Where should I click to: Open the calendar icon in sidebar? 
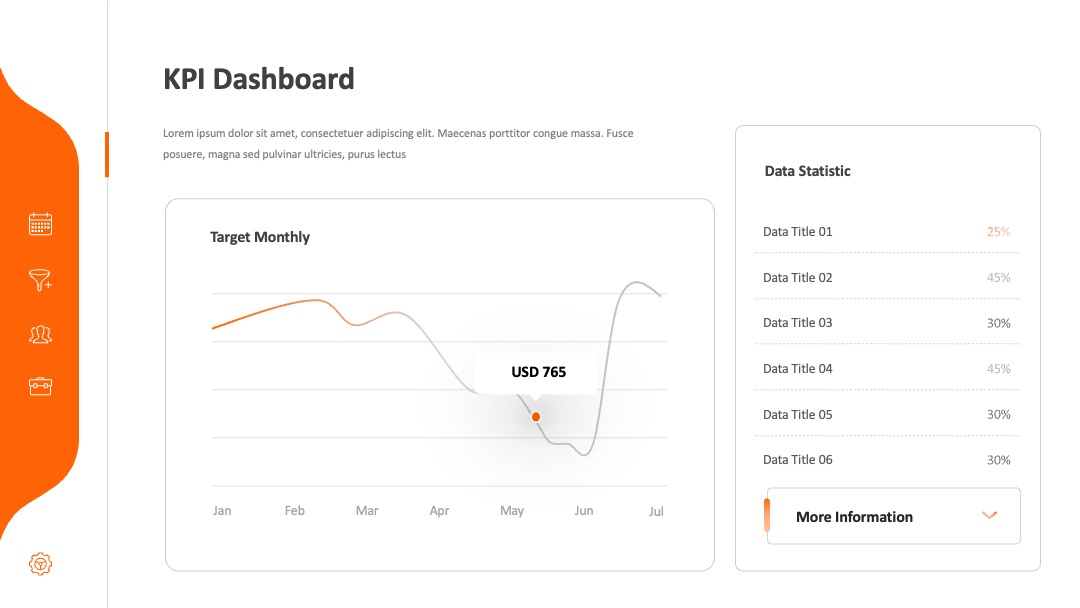pyautogui.click(x=40, y=224)
